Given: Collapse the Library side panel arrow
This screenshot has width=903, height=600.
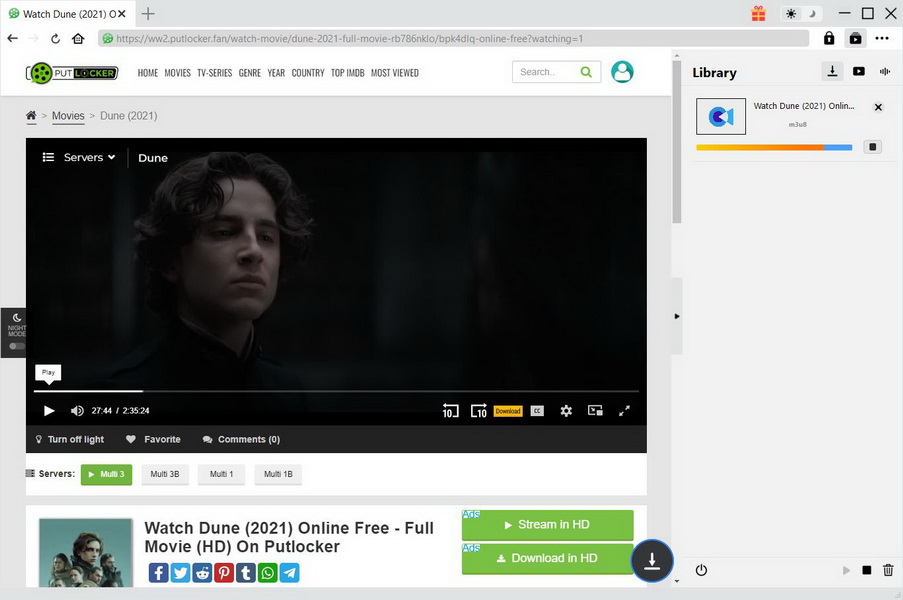Looking at the screenshot, I should [x=677, y=316].
